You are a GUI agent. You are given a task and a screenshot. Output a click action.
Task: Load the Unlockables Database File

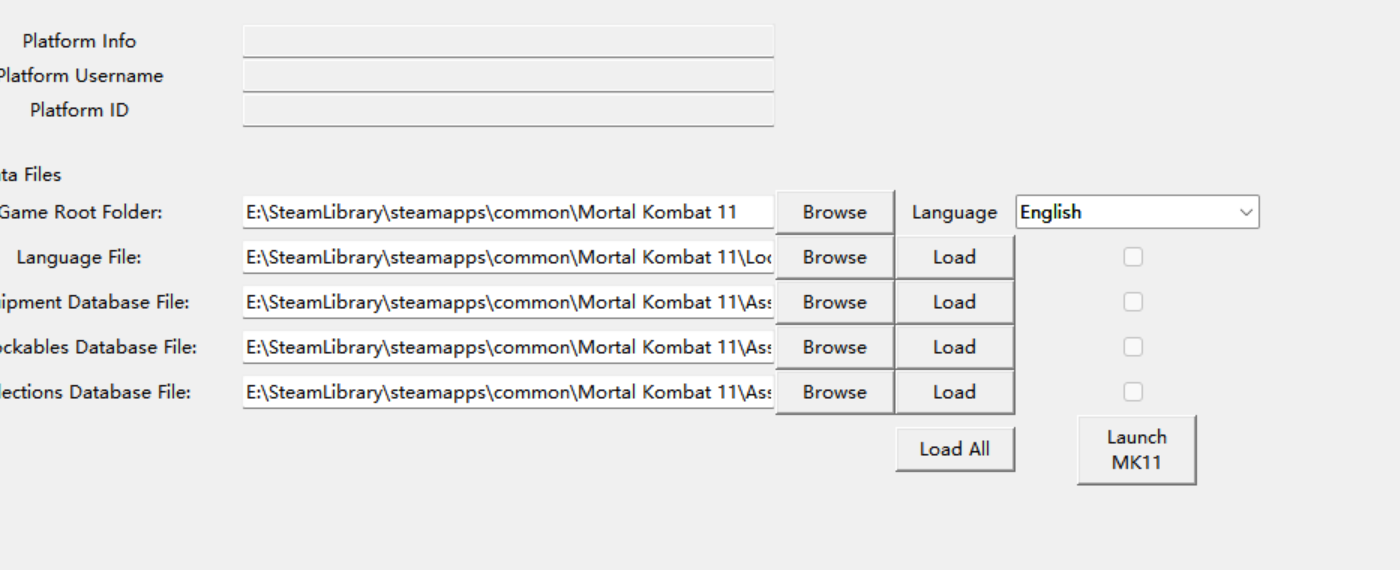954,347
